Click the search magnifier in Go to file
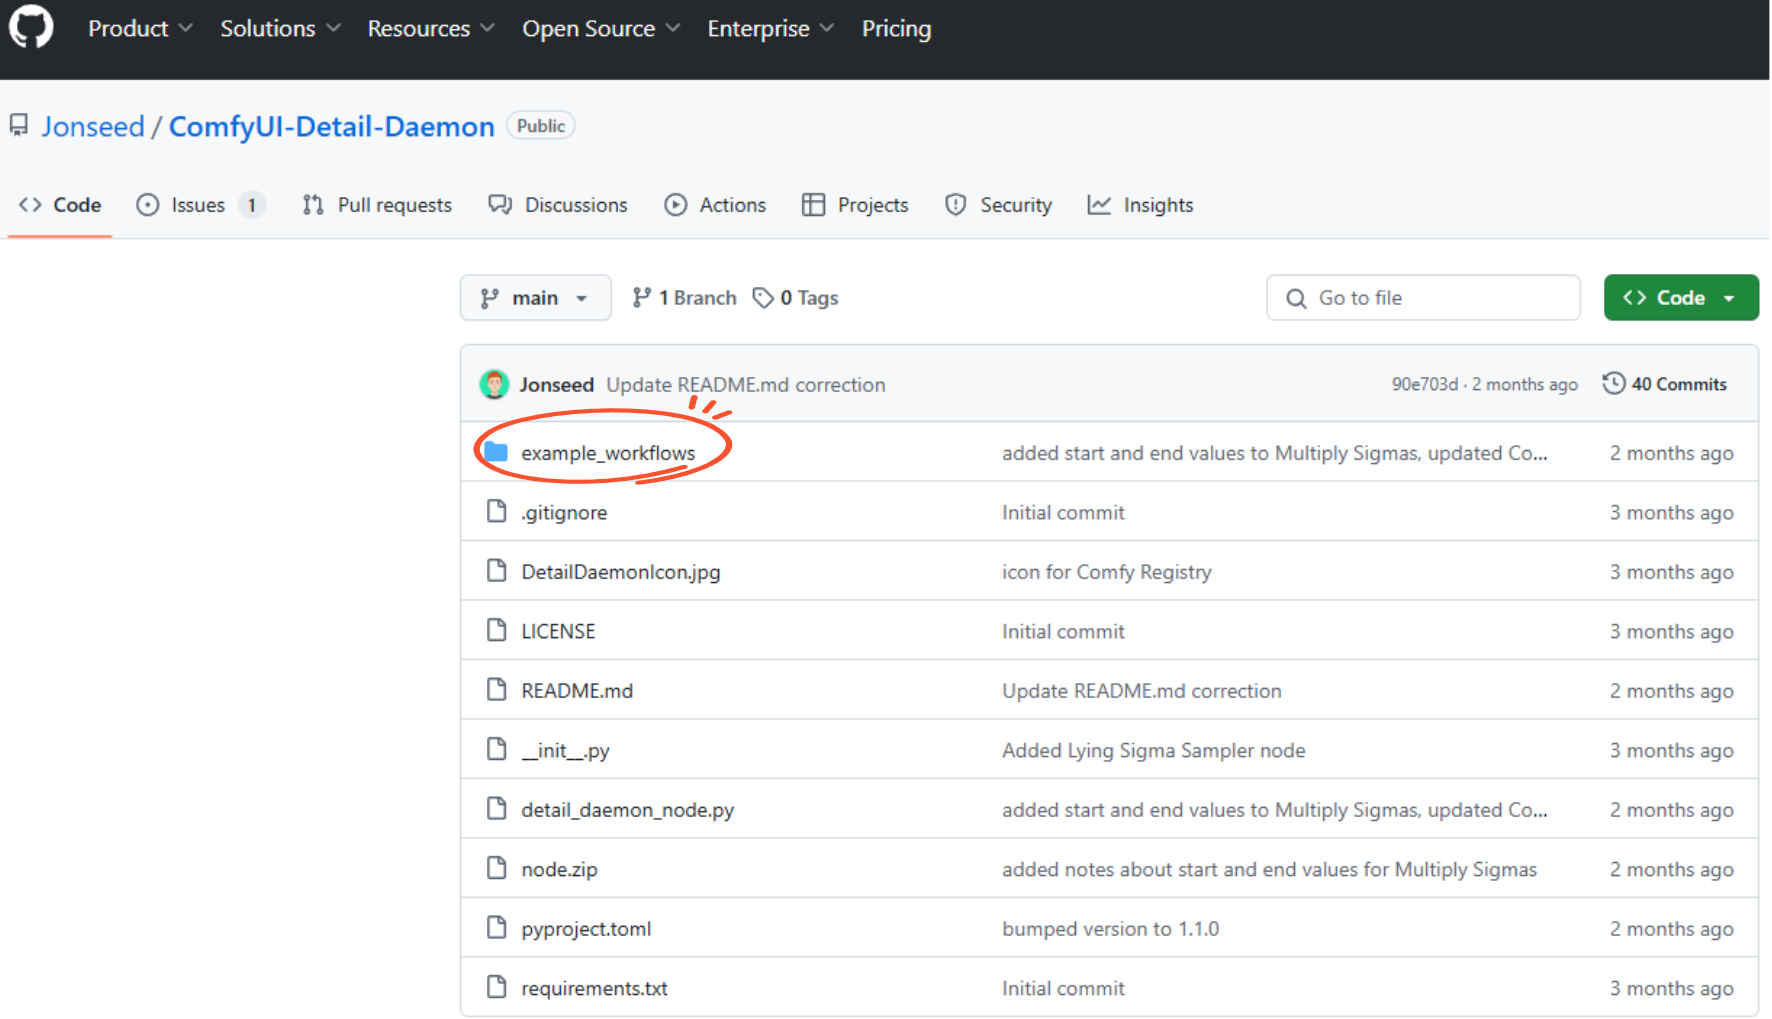This screenshot has height=1019, width=1772. (1296, 298)
